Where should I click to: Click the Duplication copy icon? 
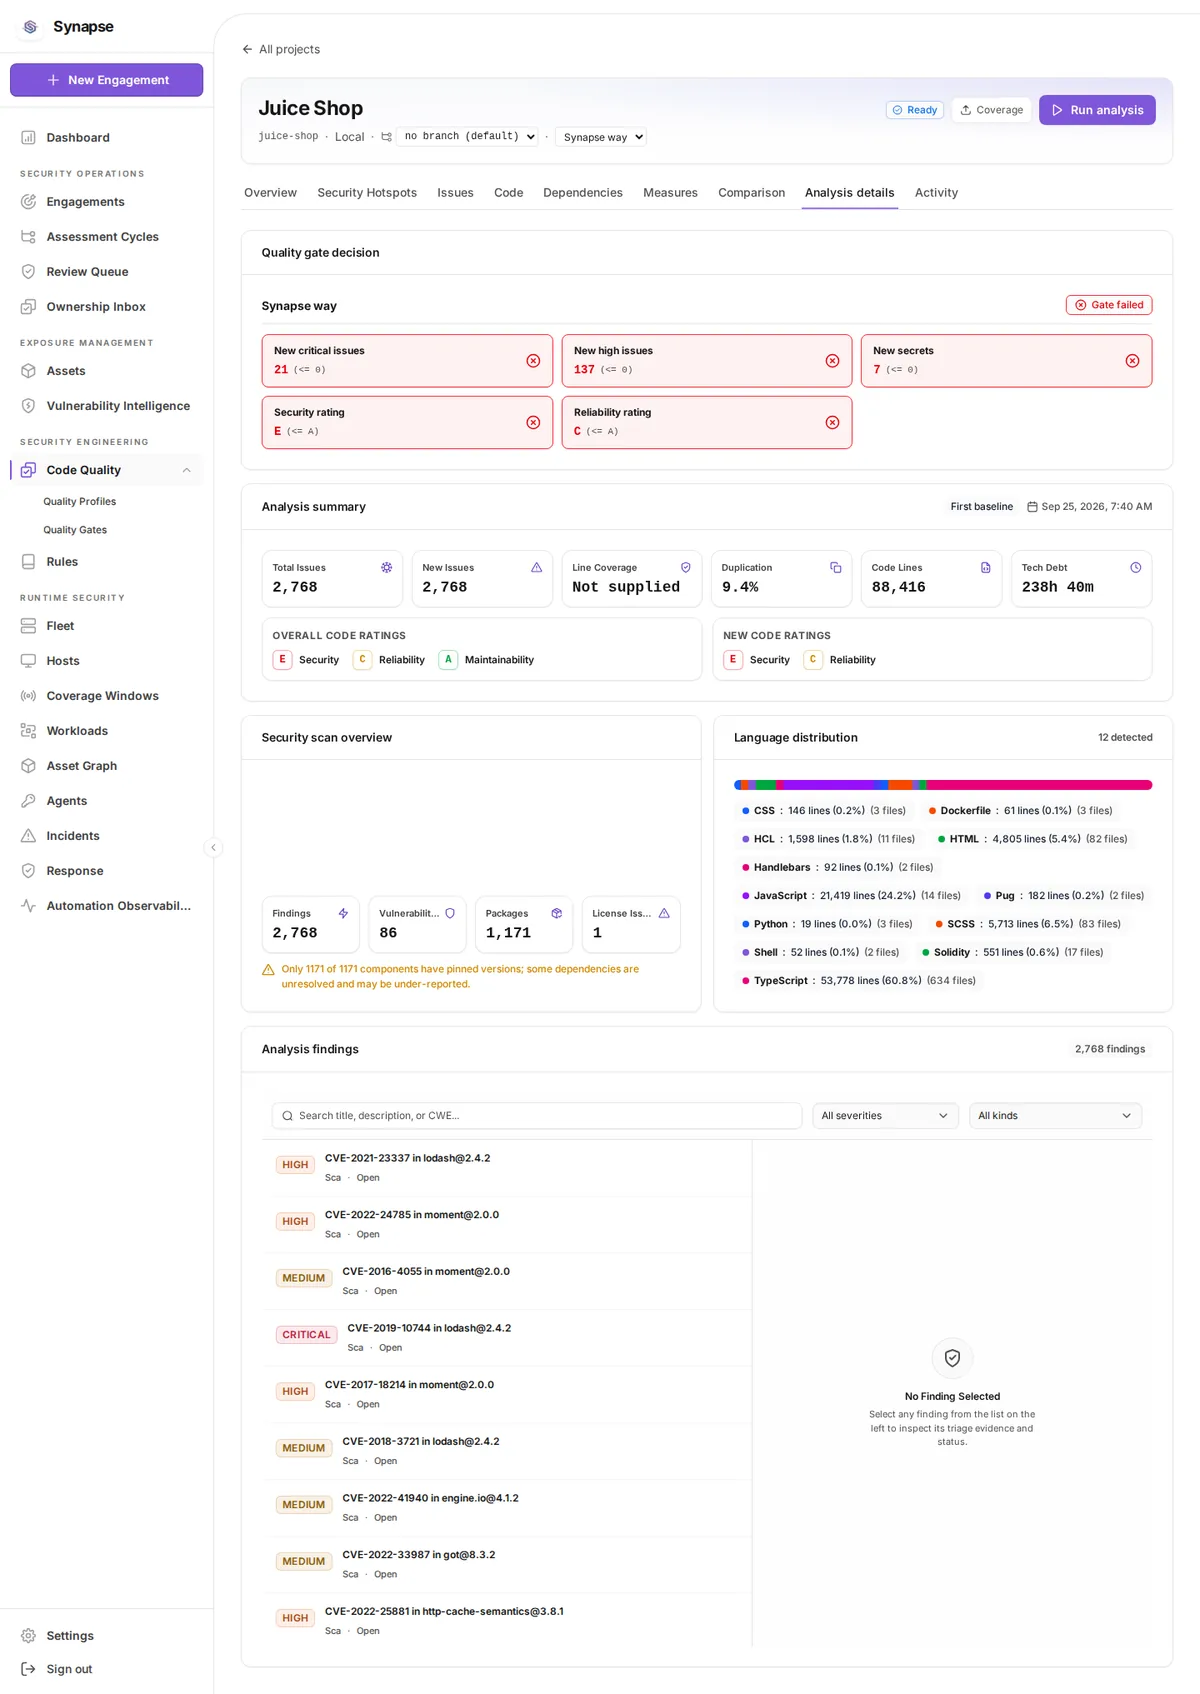[836, 567]
